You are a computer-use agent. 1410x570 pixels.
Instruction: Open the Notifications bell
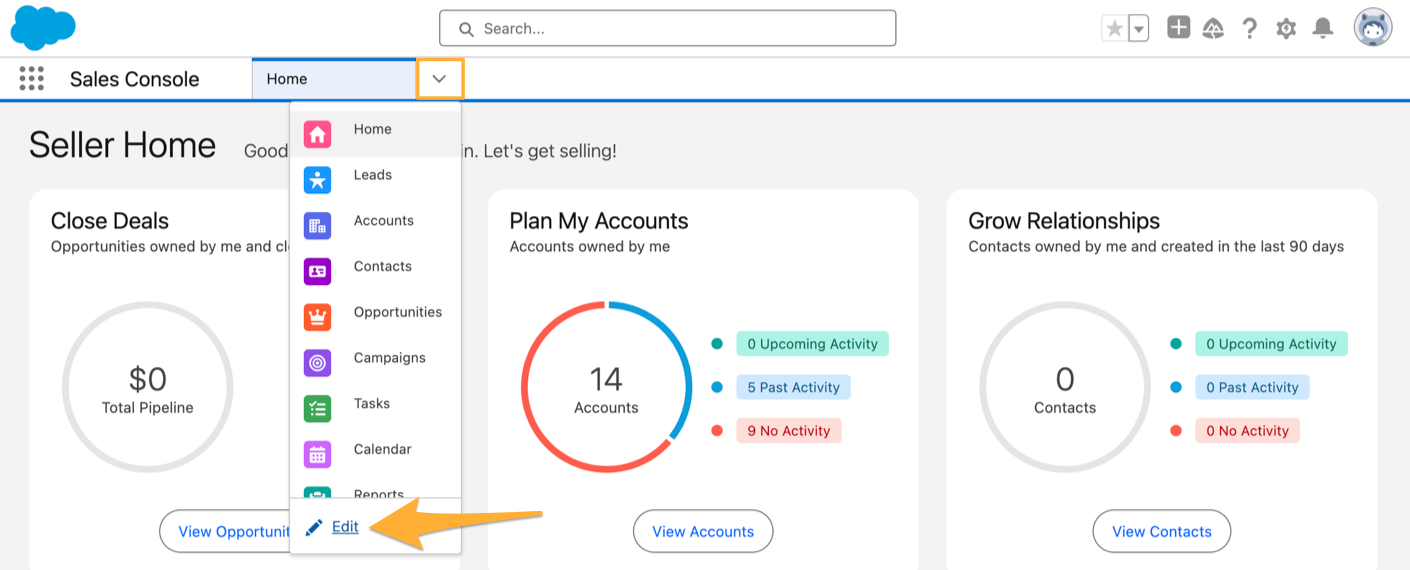(x=1323, y=28)
